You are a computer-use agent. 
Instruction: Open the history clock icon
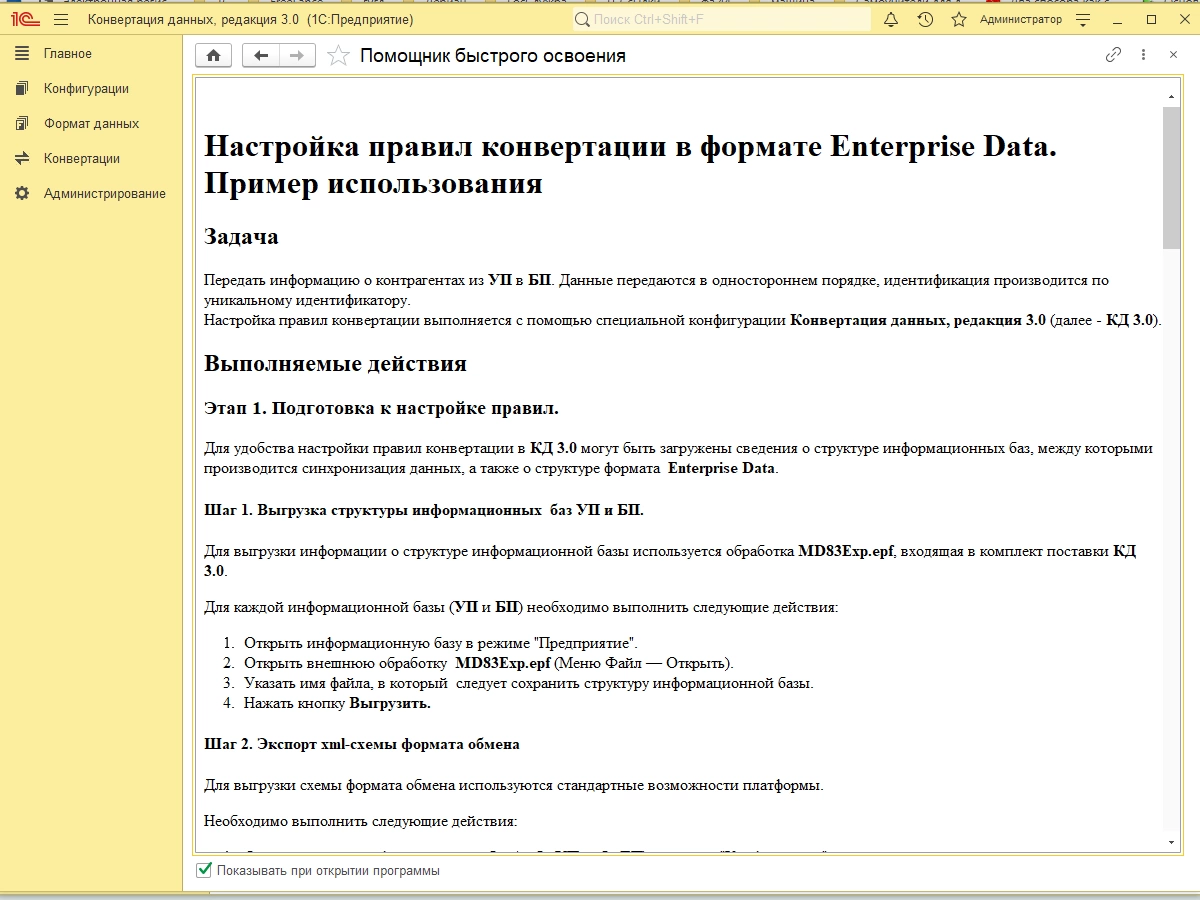pyautogui.click(x=925, y=20)
